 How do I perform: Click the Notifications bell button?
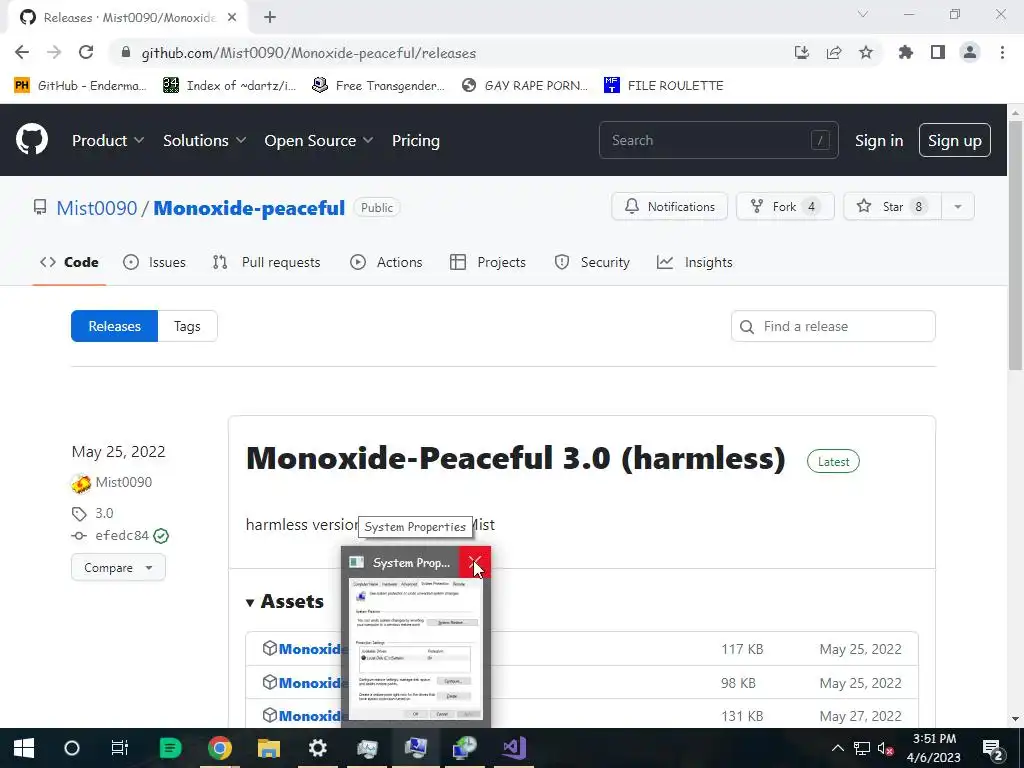669,206
